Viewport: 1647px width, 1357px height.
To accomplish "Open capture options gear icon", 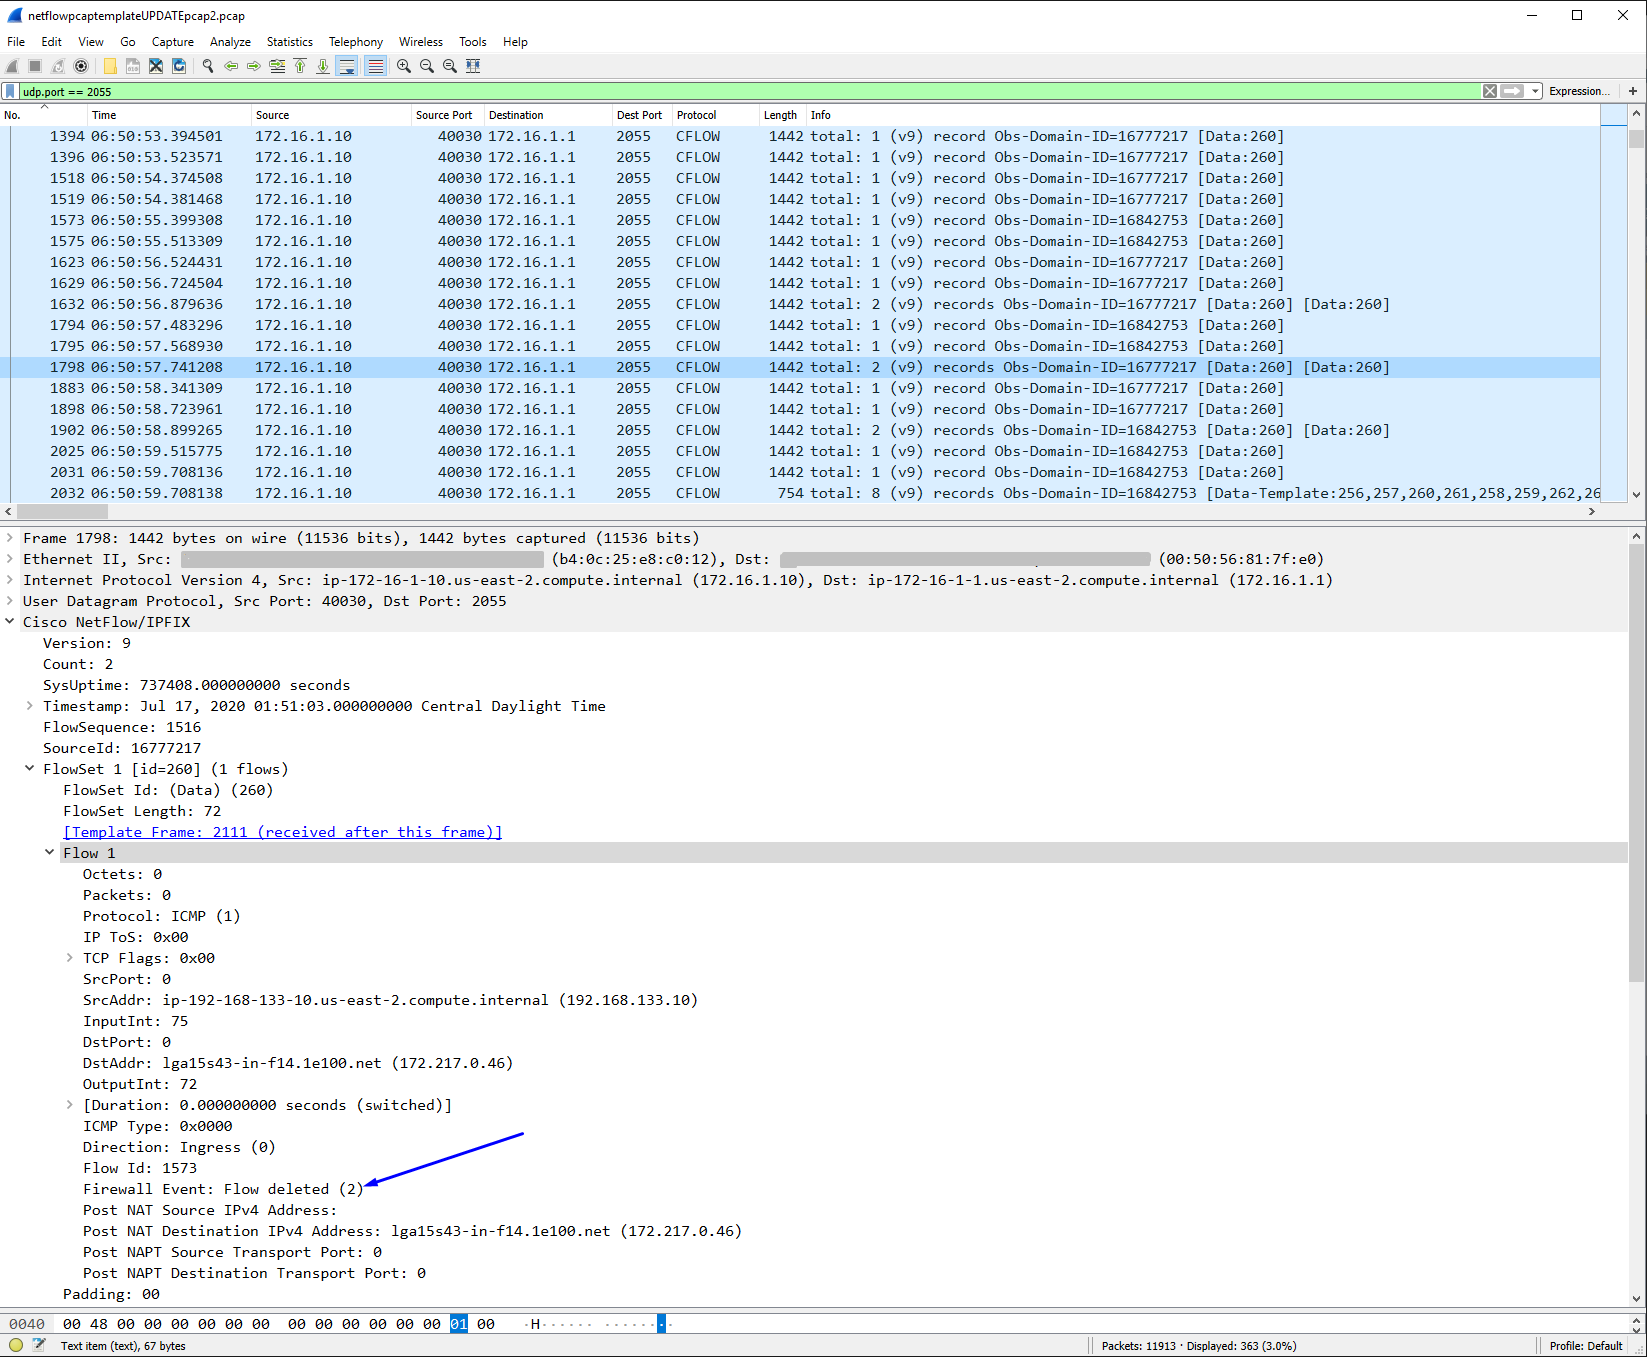I will (81, 66).
